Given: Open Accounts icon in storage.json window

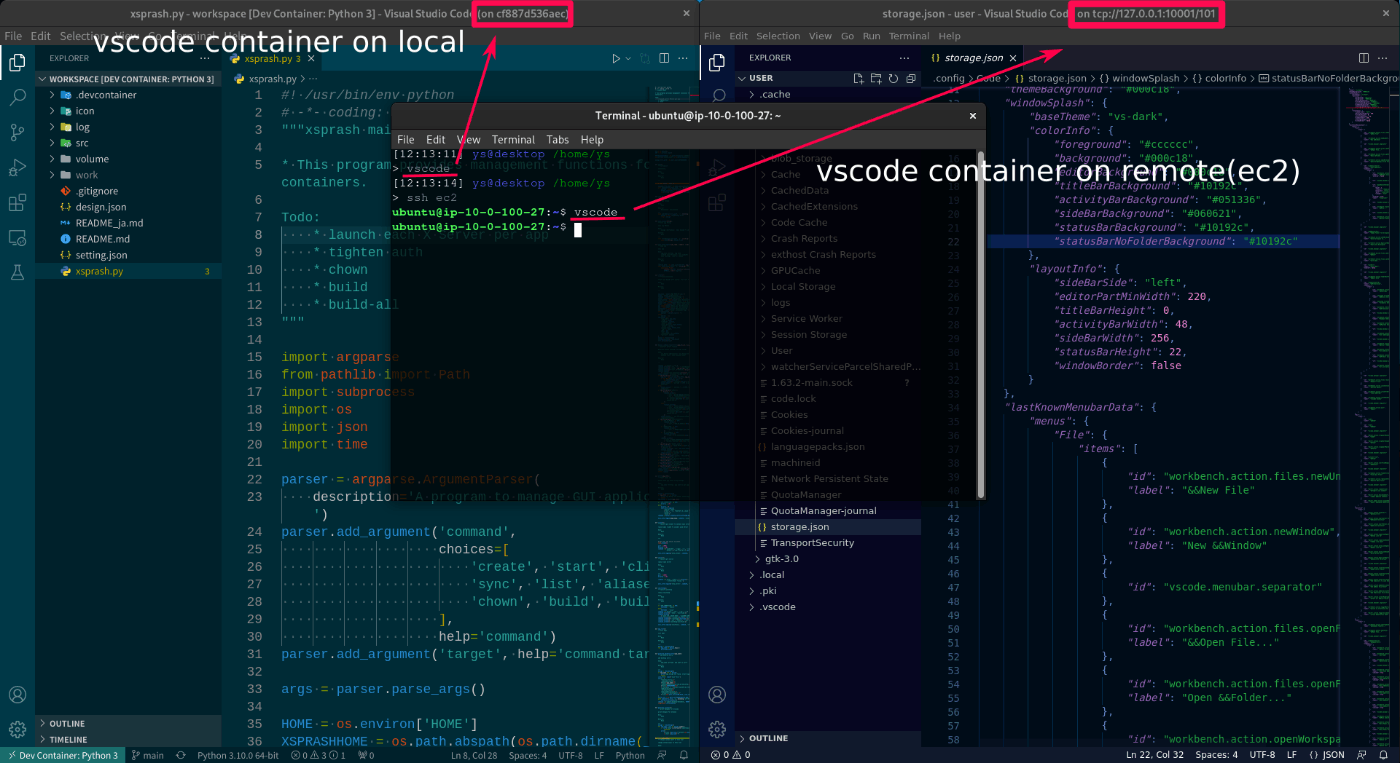Looking at the screenshot, I should (717, 695).
